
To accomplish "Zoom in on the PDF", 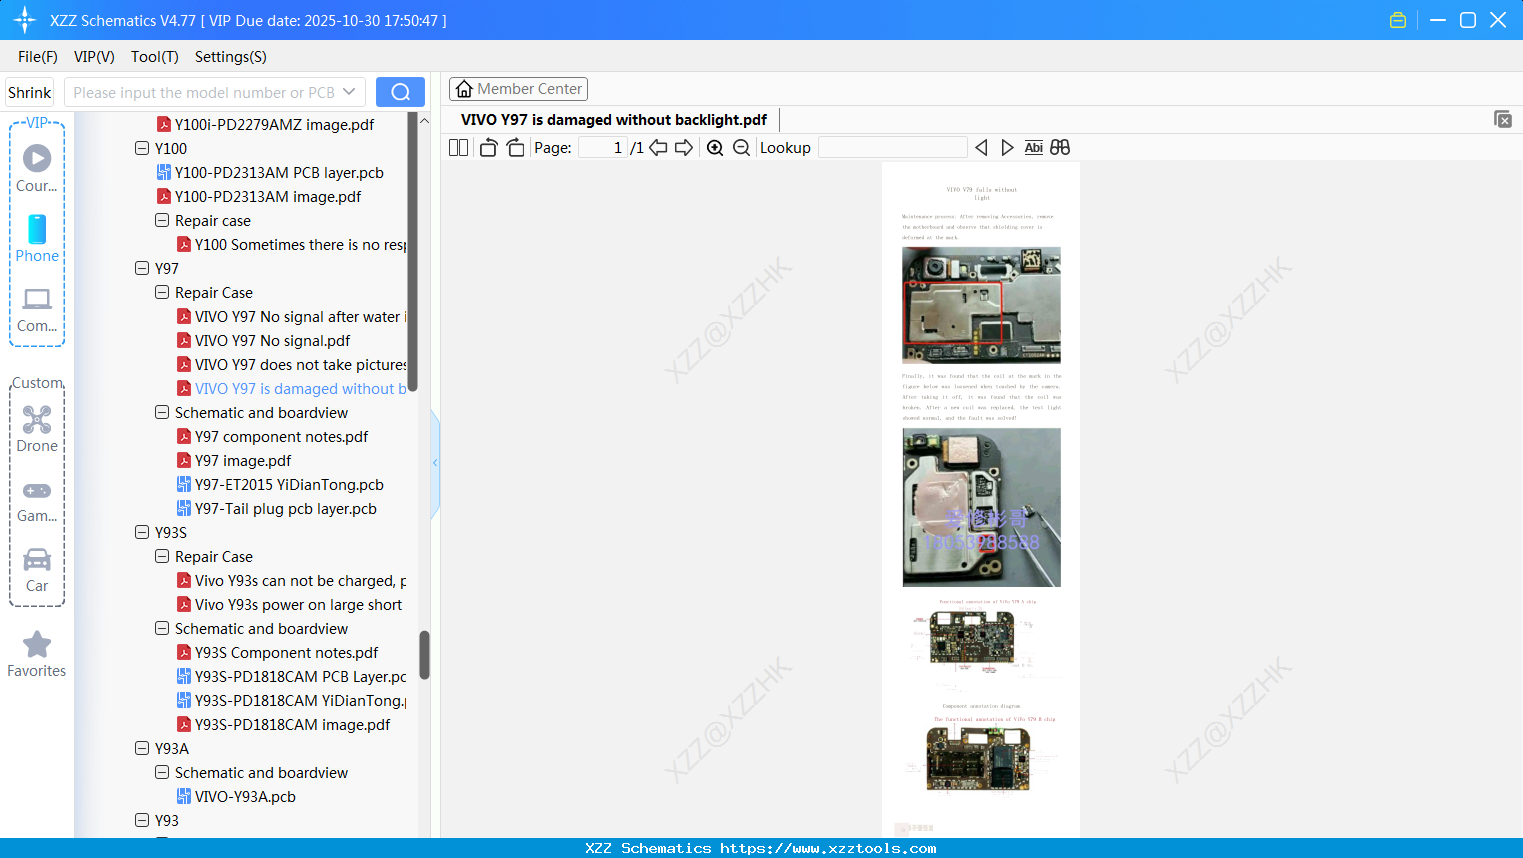I will (715, 148).
